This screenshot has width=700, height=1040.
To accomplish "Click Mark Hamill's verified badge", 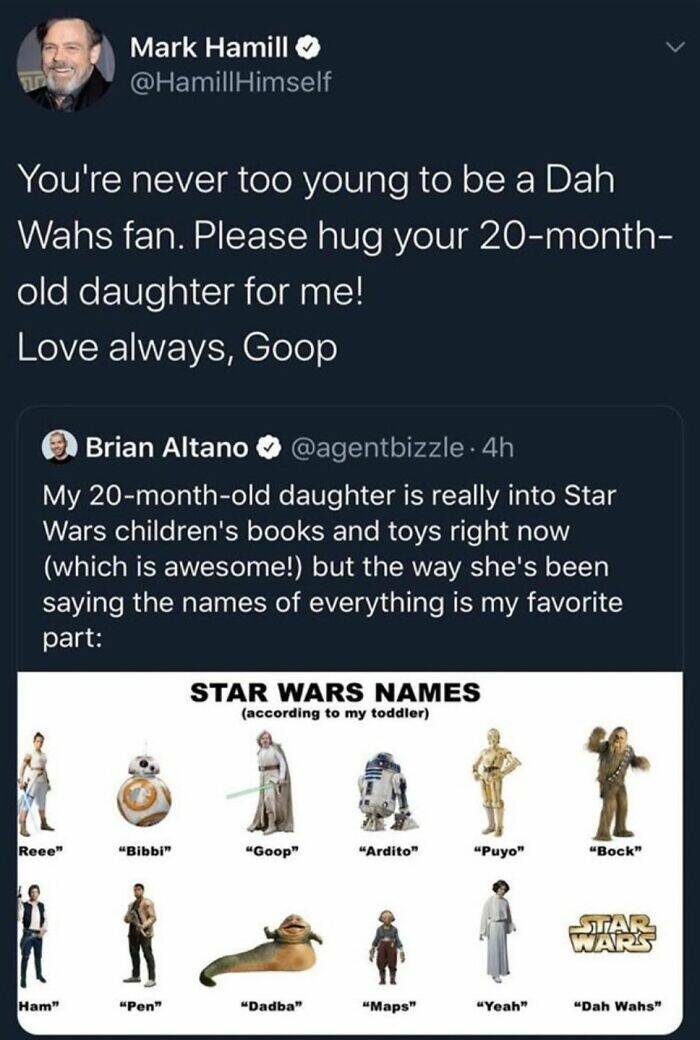I will click(x=311, y=46).
